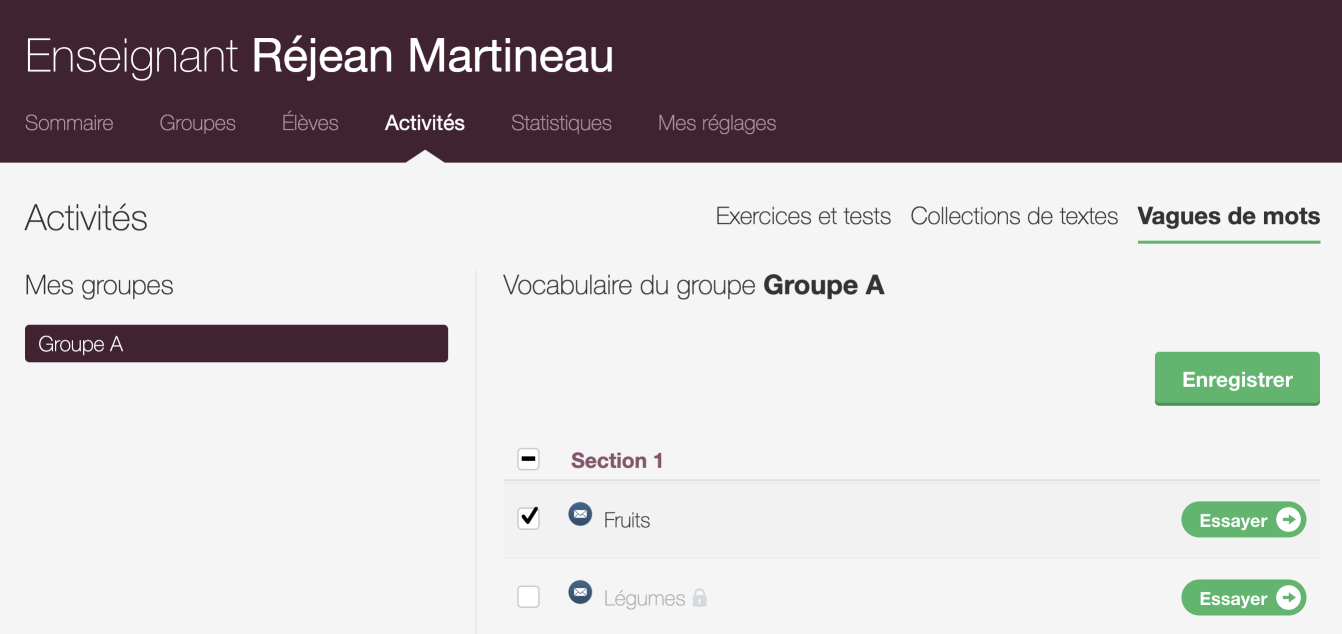
Task: Switch to the Élèves tab
Action: tap(310, 123)
